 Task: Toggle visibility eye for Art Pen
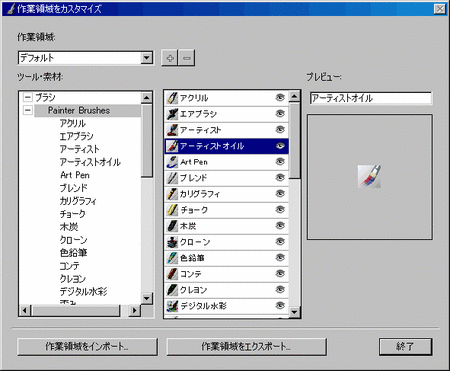pos(280,161)
